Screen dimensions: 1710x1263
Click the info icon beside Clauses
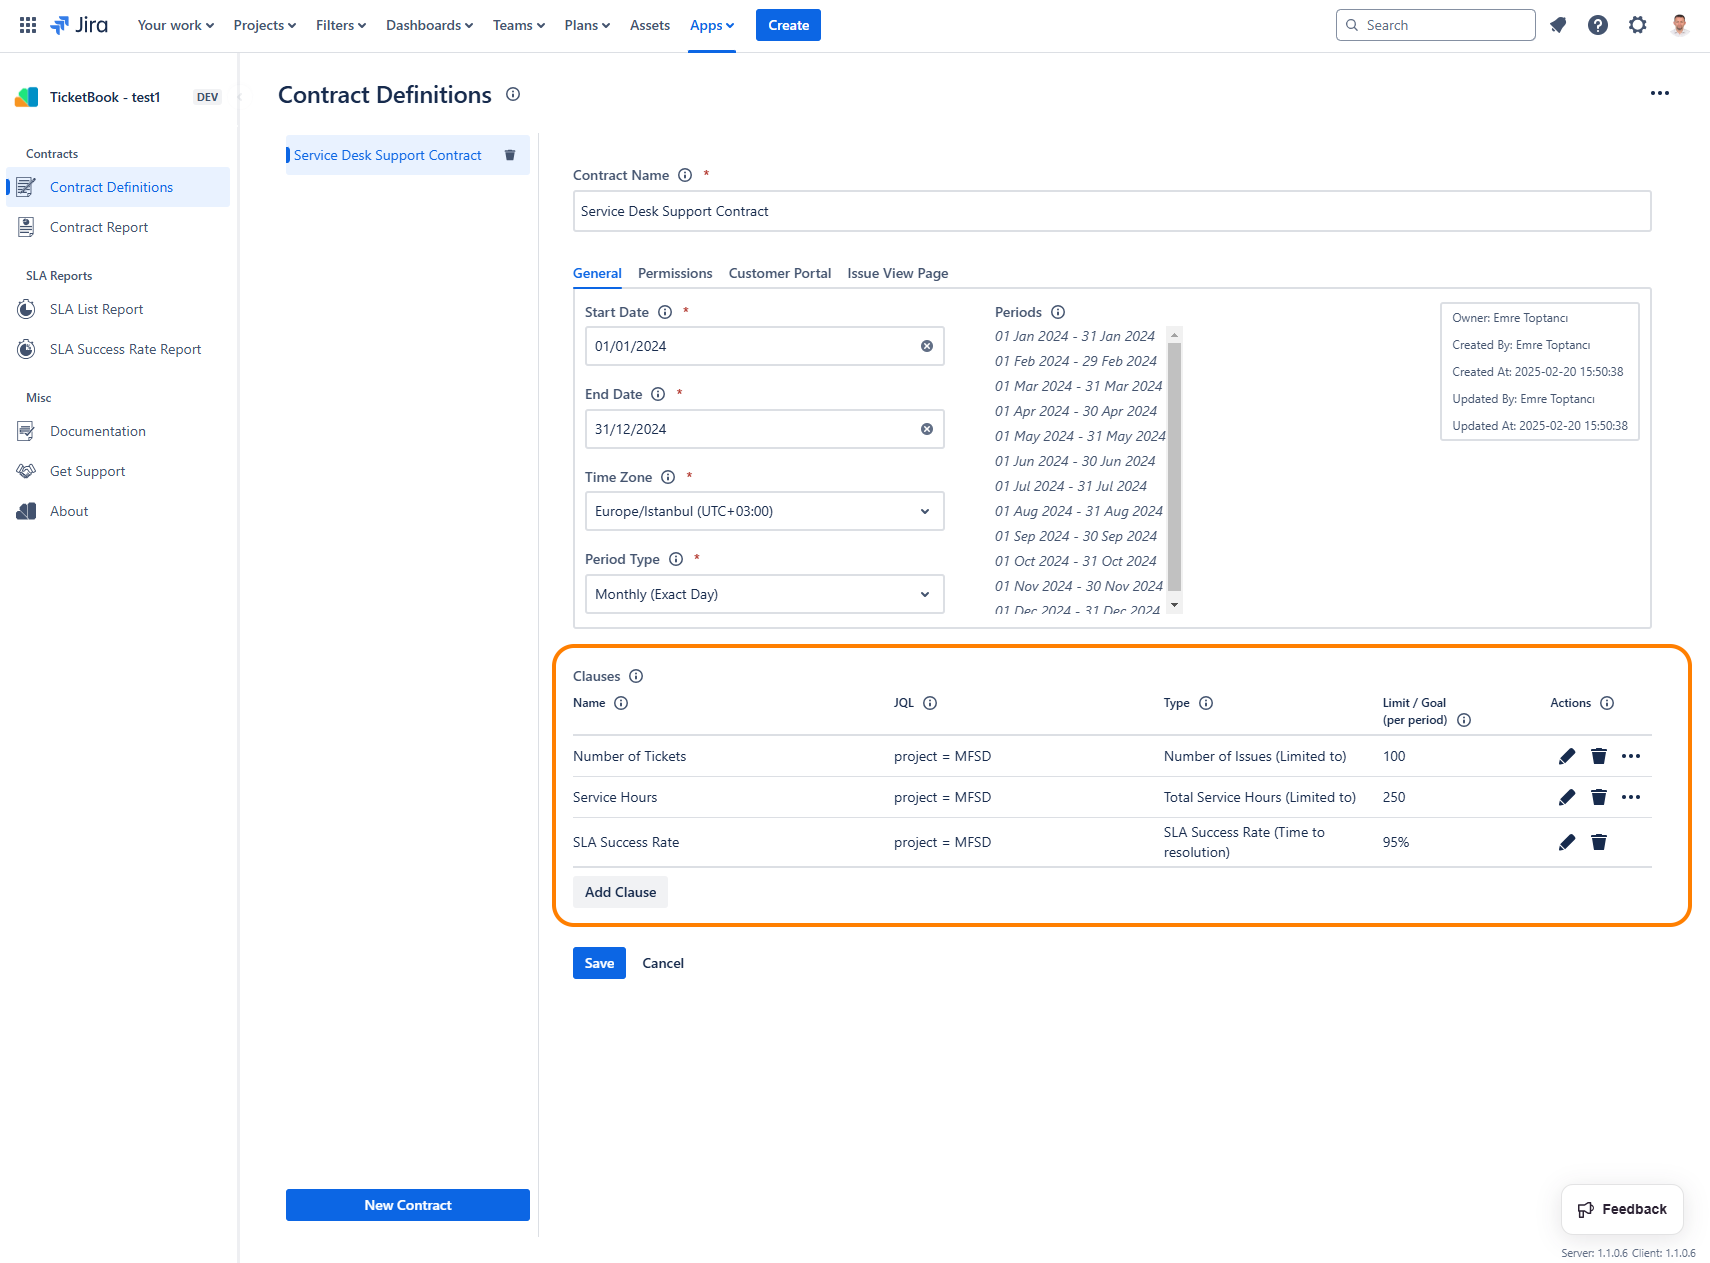pos(636,676)
